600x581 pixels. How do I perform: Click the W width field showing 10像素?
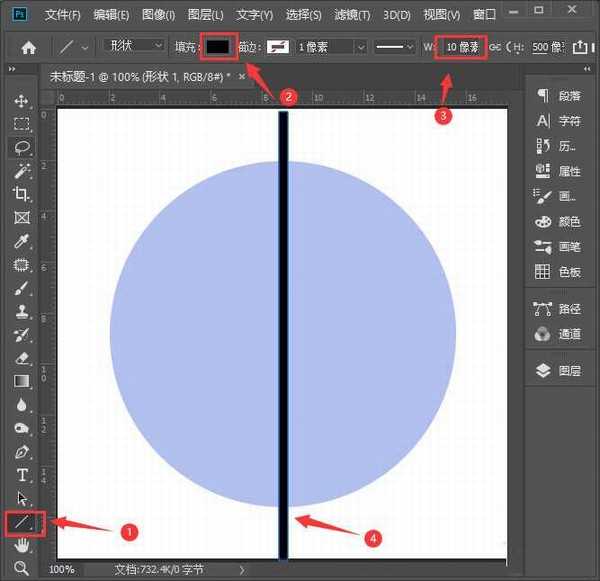(461, 47)
